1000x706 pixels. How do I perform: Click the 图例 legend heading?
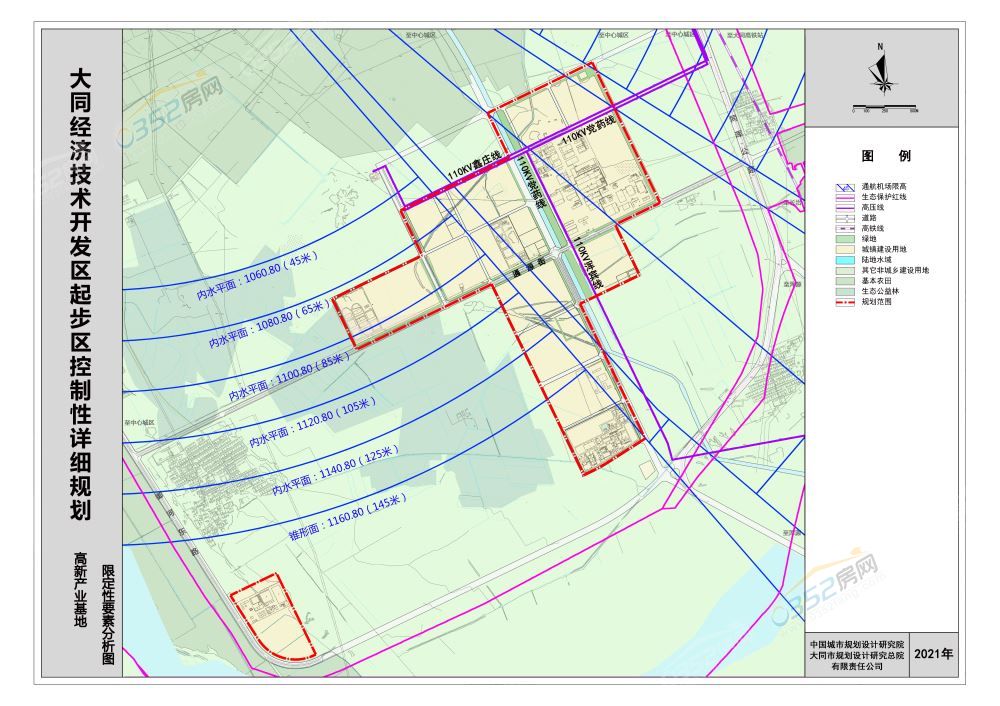(x=886, y=156)
